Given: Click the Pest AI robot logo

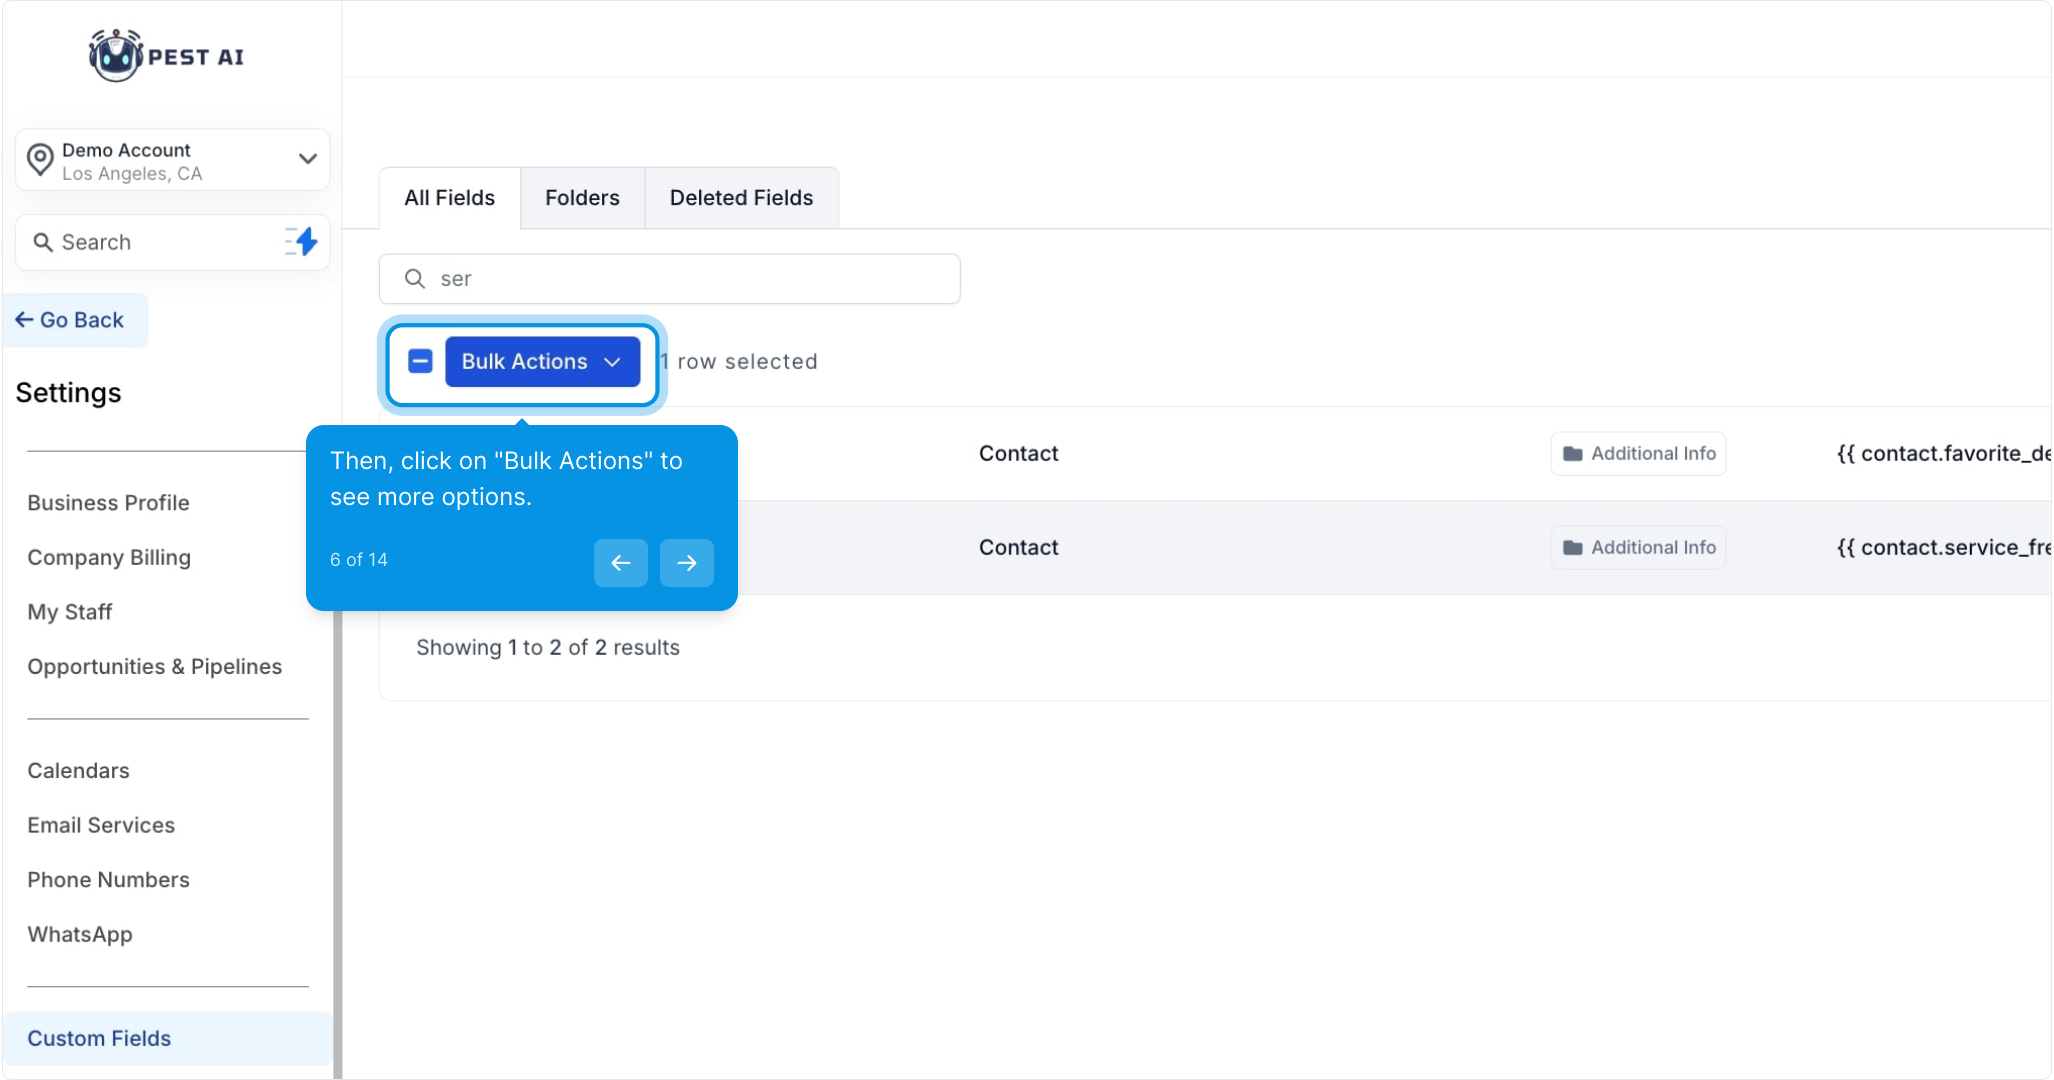Looking at the screenshot, I should pyautogui.click(x=116, y=56).
